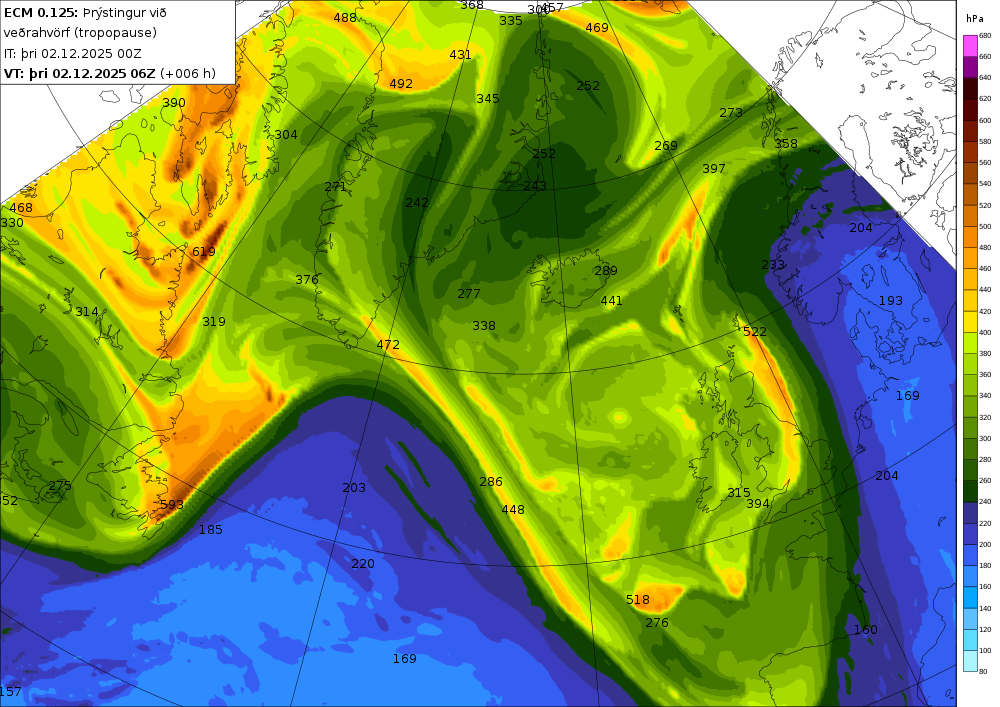Click the "220" pressure value on the map
The image size is (1000, 707).
tap(363, 564)
